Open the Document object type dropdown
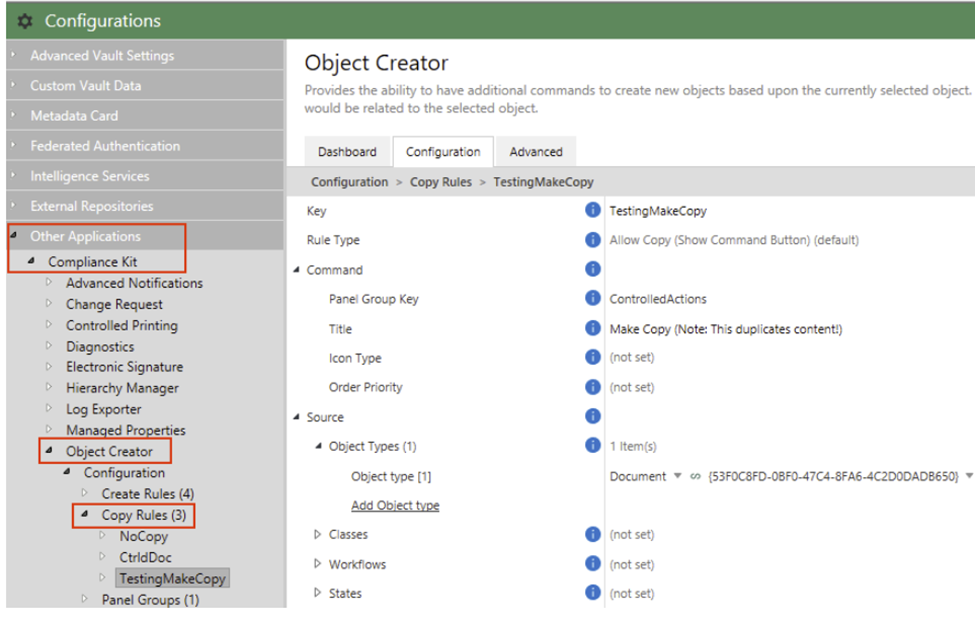The width and height of the screenshot is (975, 619). [x=677, y=476]
